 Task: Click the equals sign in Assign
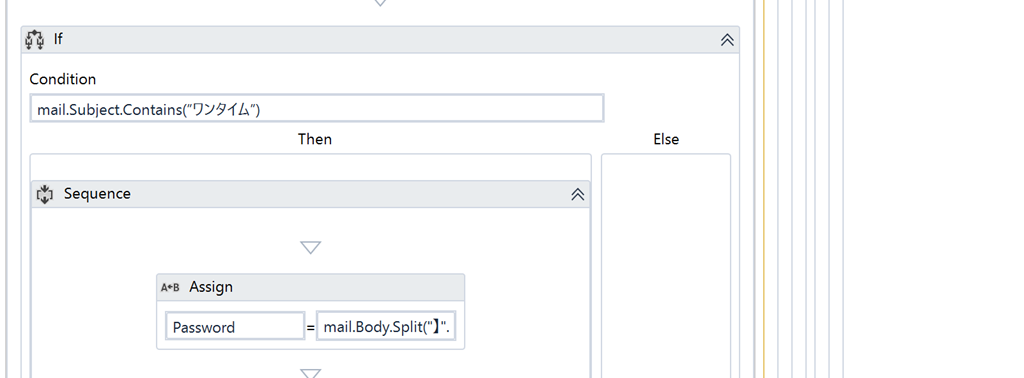pyautogui.click(x=310, y=327)
